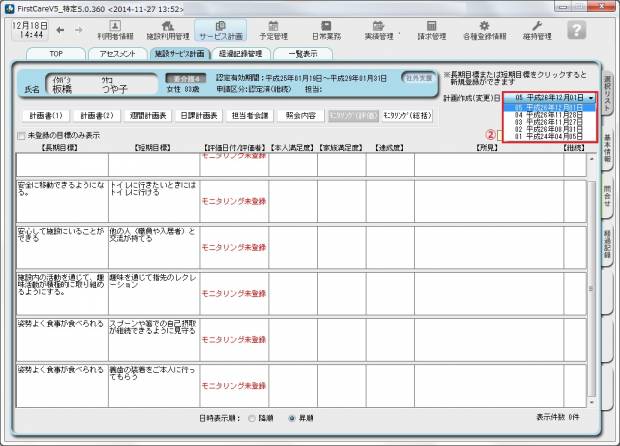Image resolution: width=620 pixels, height=446 pixels.
Task: Enable 未登録の目標のみ表示 checkbox
Action: 21,135
